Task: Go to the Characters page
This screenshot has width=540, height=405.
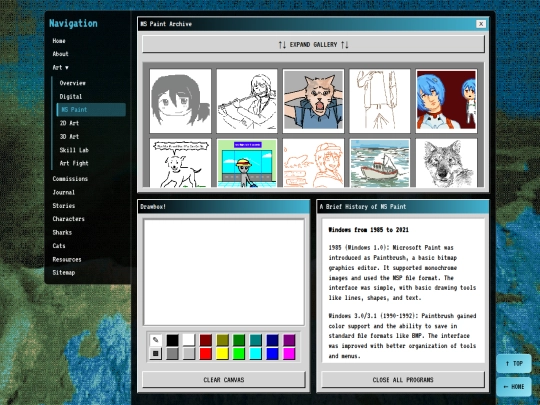Action: pos(69,219)
